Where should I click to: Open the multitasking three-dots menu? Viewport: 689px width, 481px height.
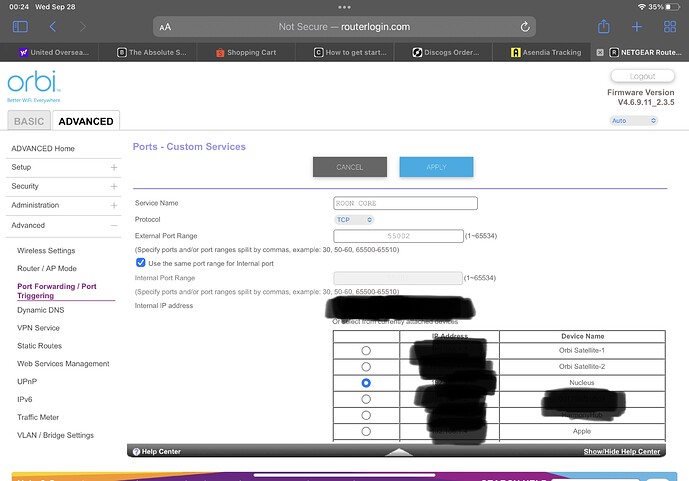point(344,7)
